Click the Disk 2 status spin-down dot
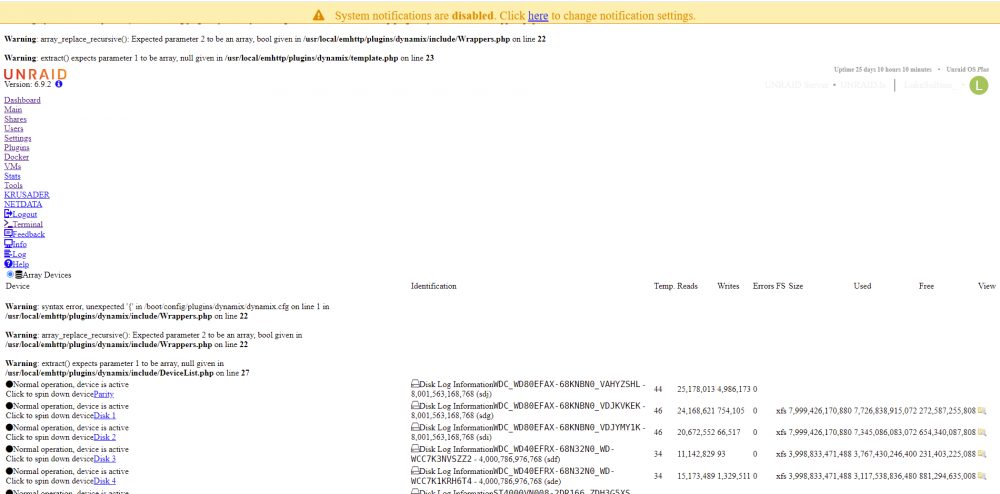Screen dimensions: 1000x494 click(x=9, y=428)
